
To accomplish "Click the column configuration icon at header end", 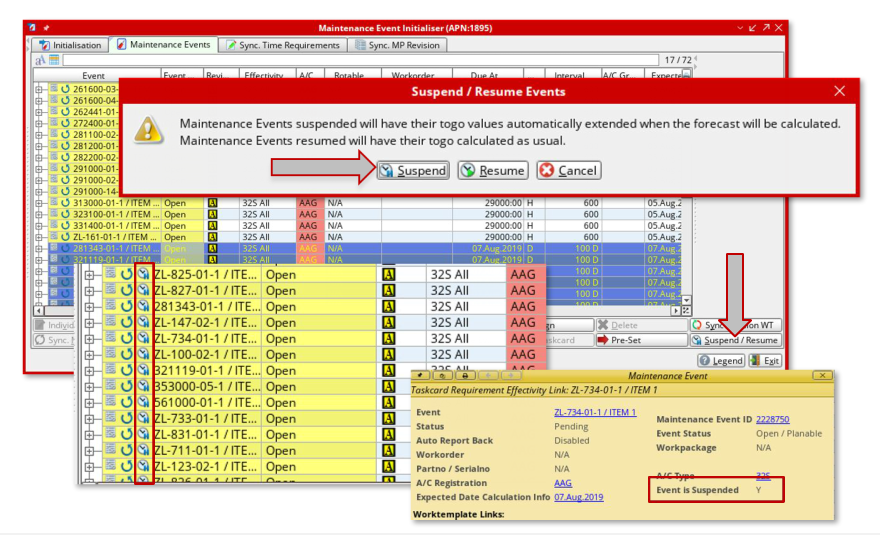I will 686,75.
